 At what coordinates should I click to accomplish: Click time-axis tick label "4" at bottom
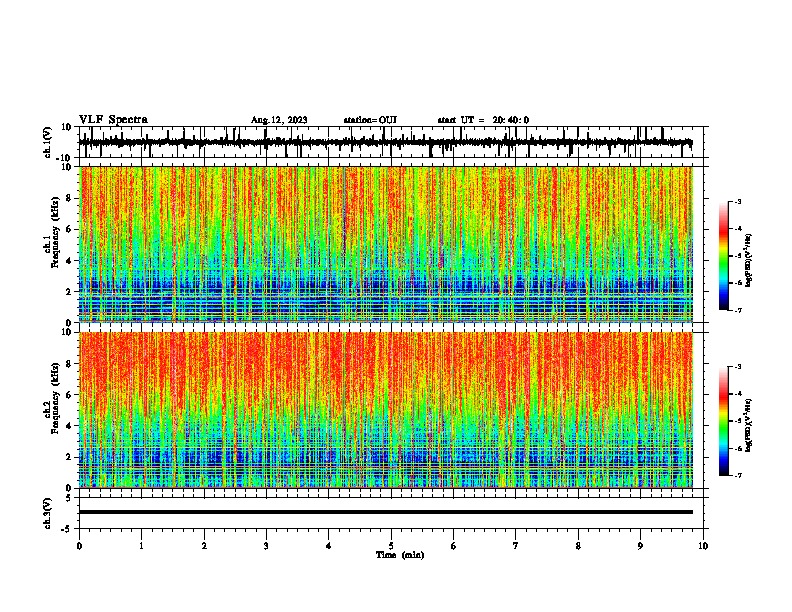click(x=329, y=546)
